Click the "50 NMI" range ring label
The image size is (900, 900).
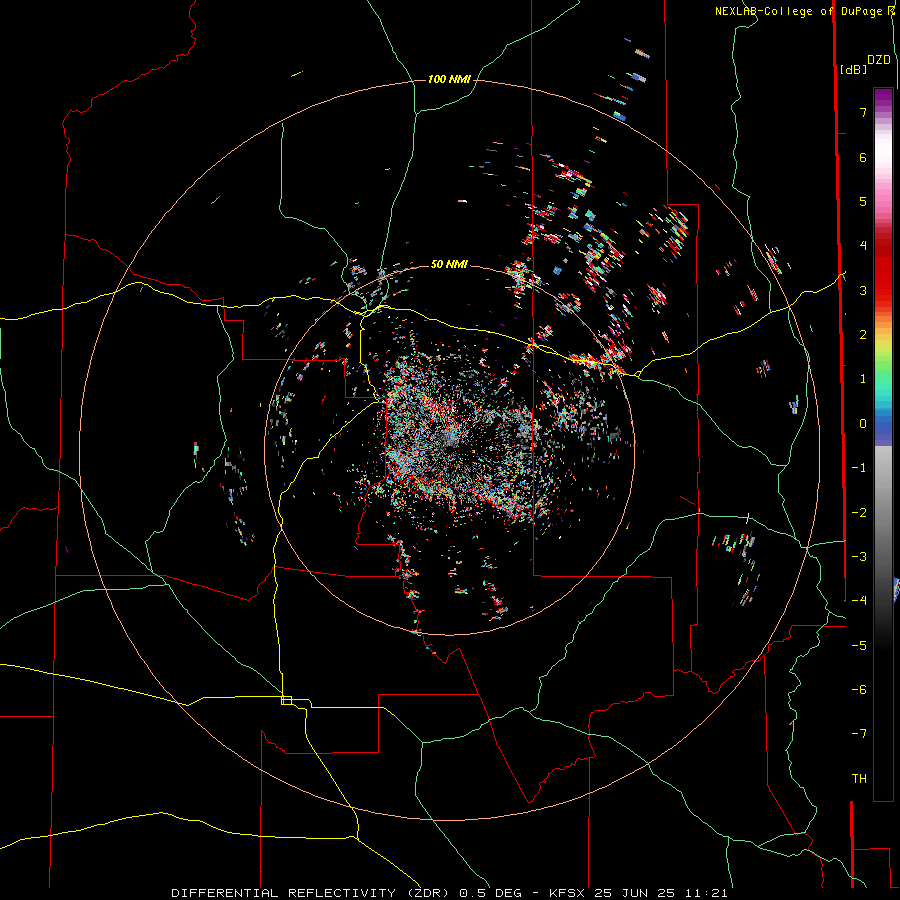pyautogui.click(x=449, y=264)
